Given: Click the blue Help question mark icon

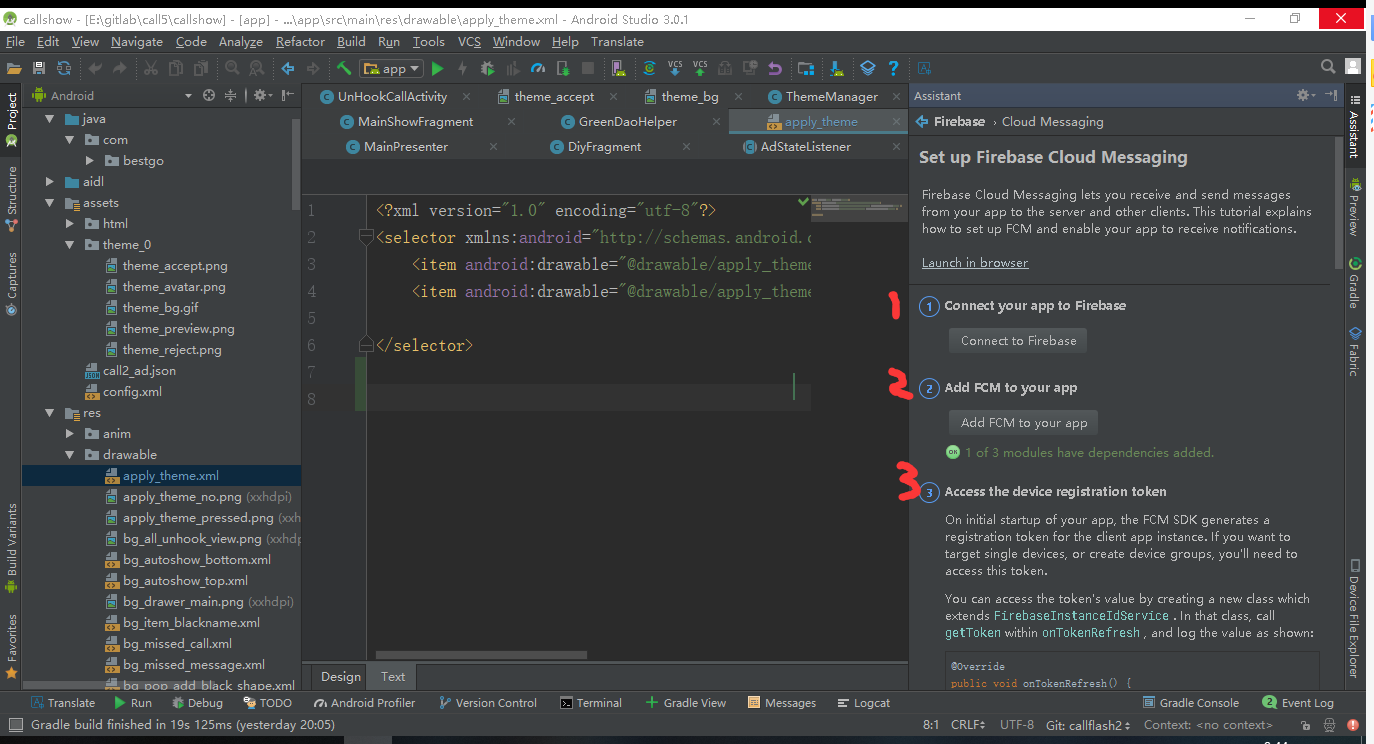Looking at the screenshot, I should (x=893, y=68).
